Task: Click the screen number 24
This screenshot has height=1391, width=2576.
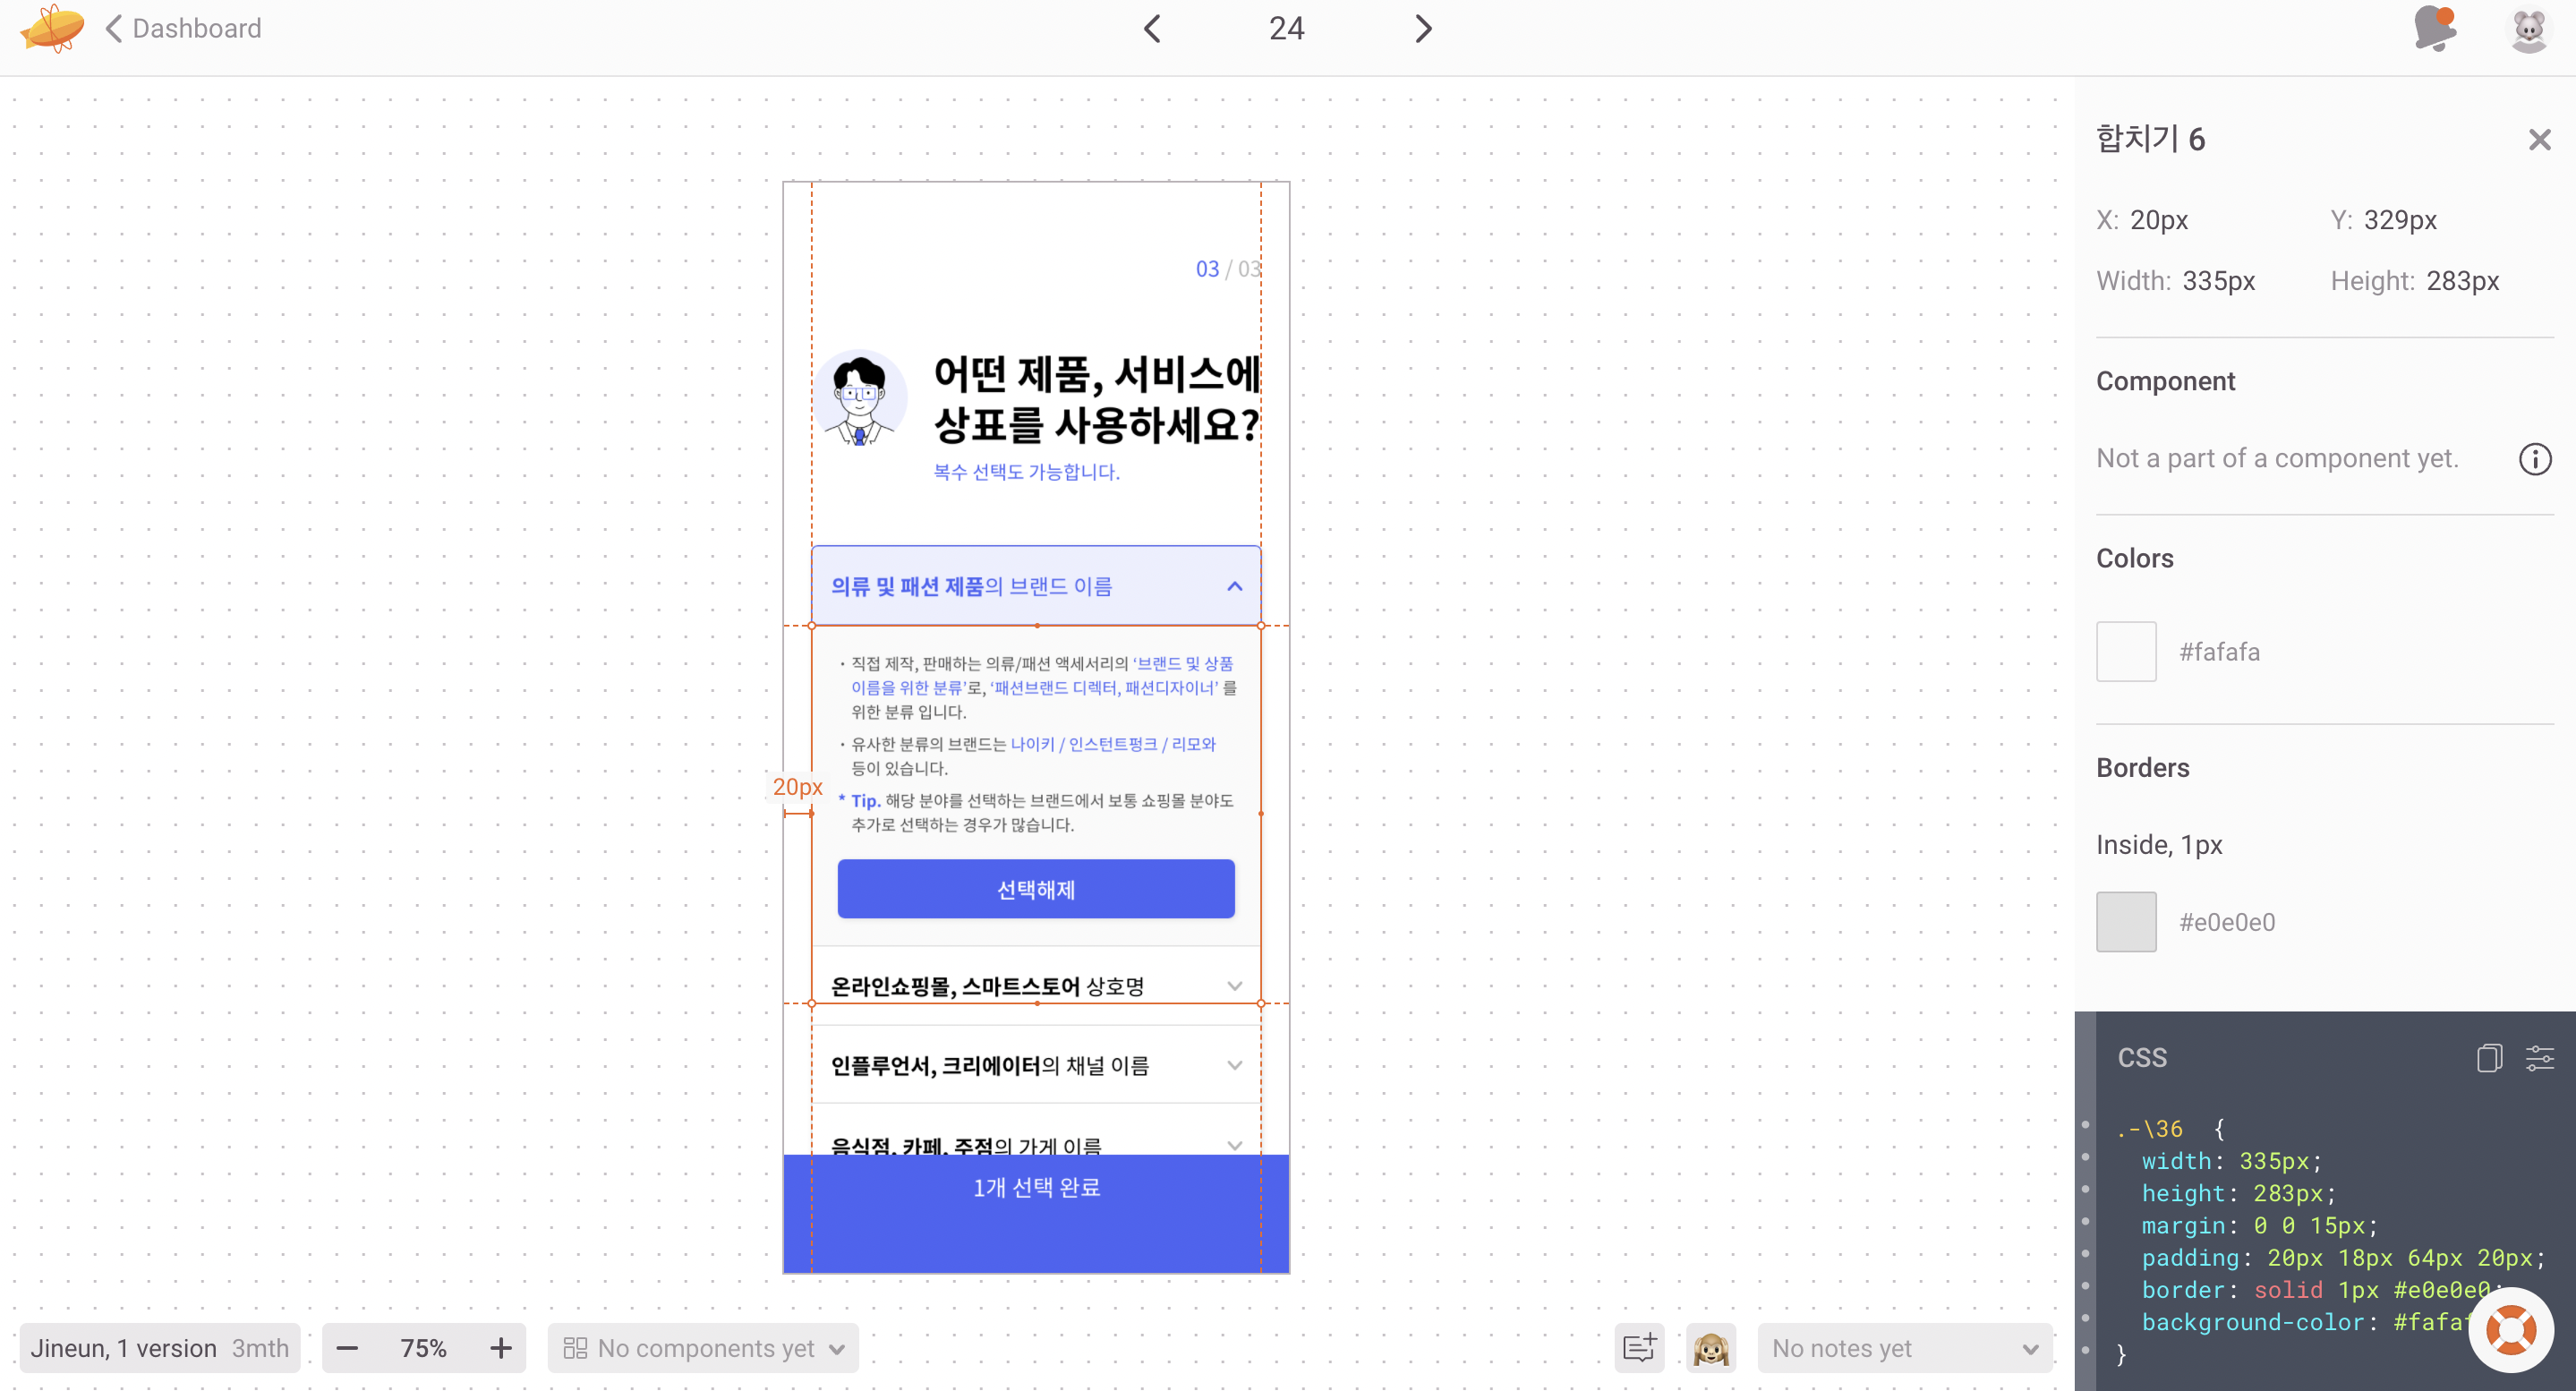Action: point(1286,28)
